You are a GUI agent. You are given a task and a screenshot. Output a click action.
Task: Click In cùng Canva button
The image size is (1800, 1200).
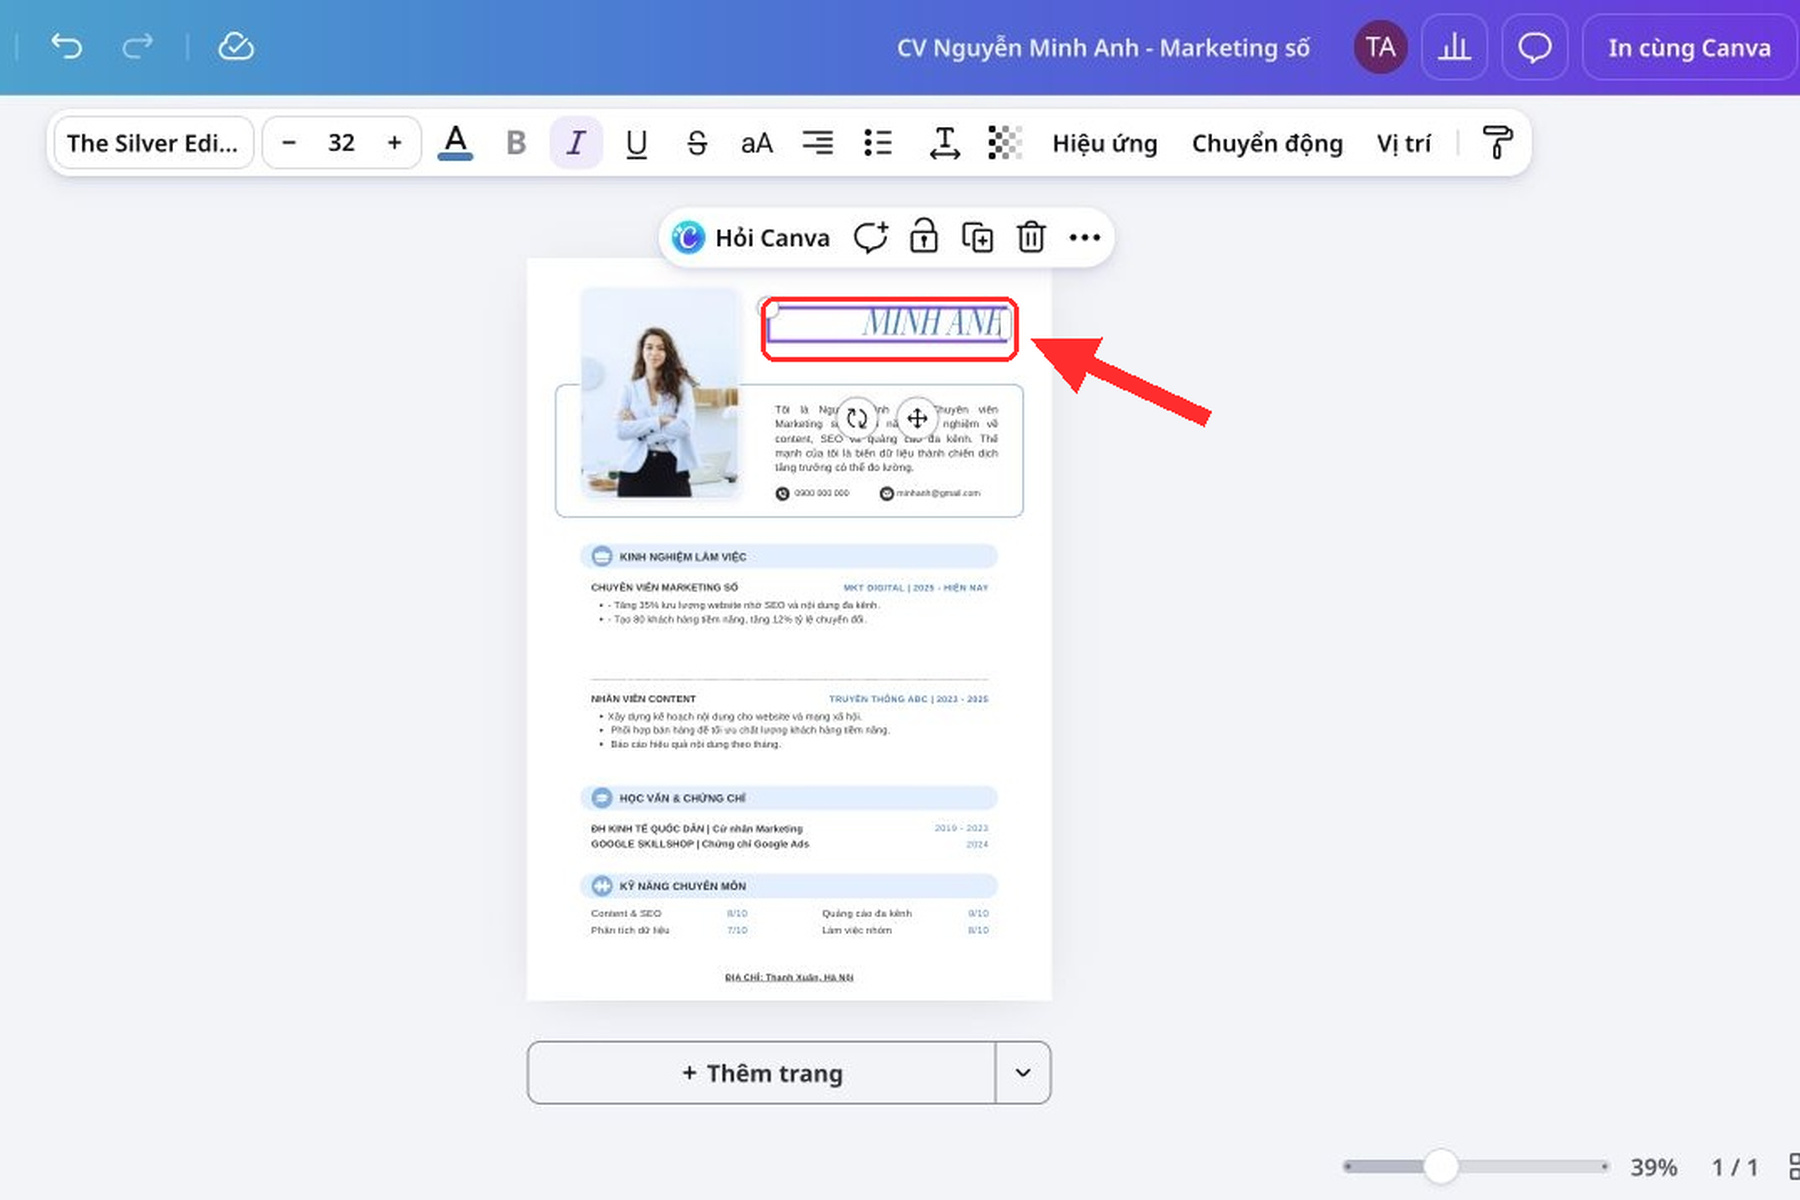1689,47
